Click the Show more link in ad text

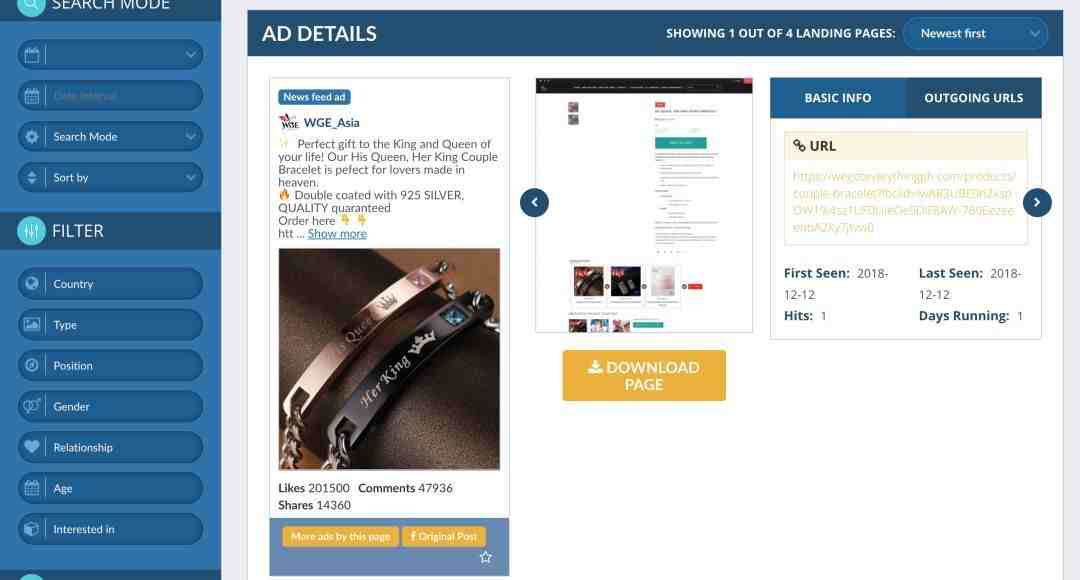[x=337, y=234]
